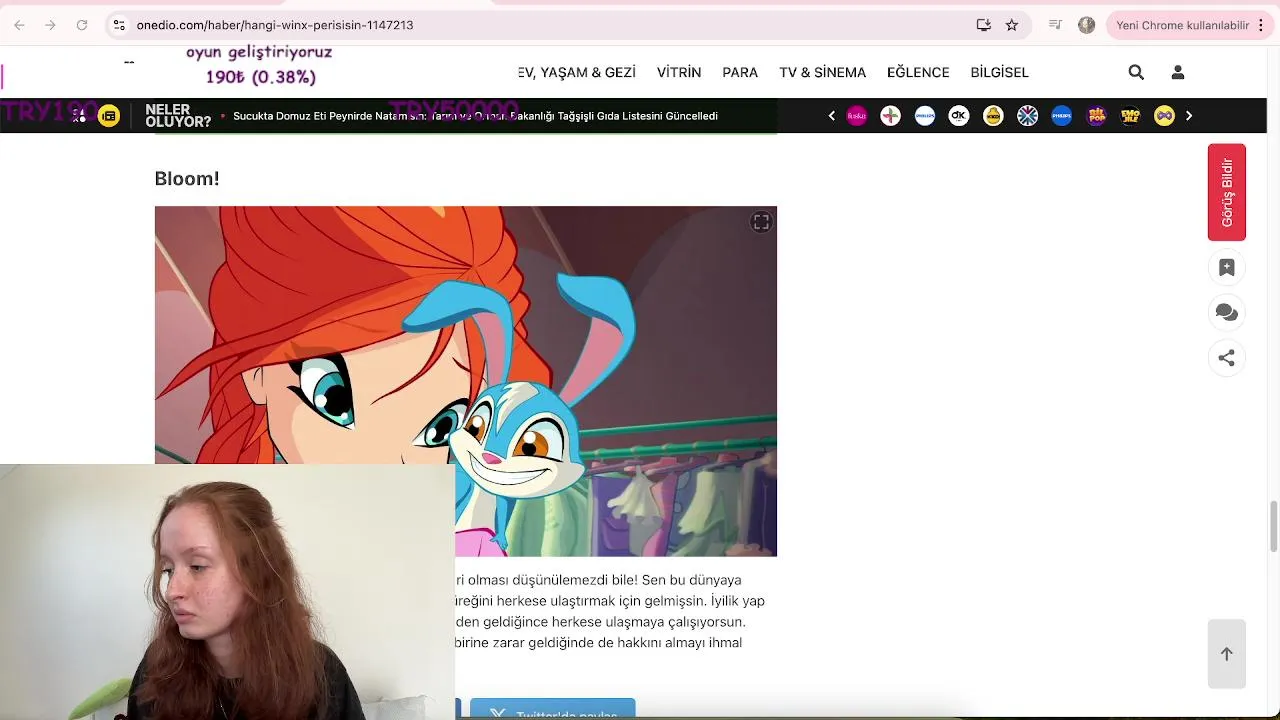Click next arrow of brand carousel
1280x720 pixels.
click(1189, 116)
